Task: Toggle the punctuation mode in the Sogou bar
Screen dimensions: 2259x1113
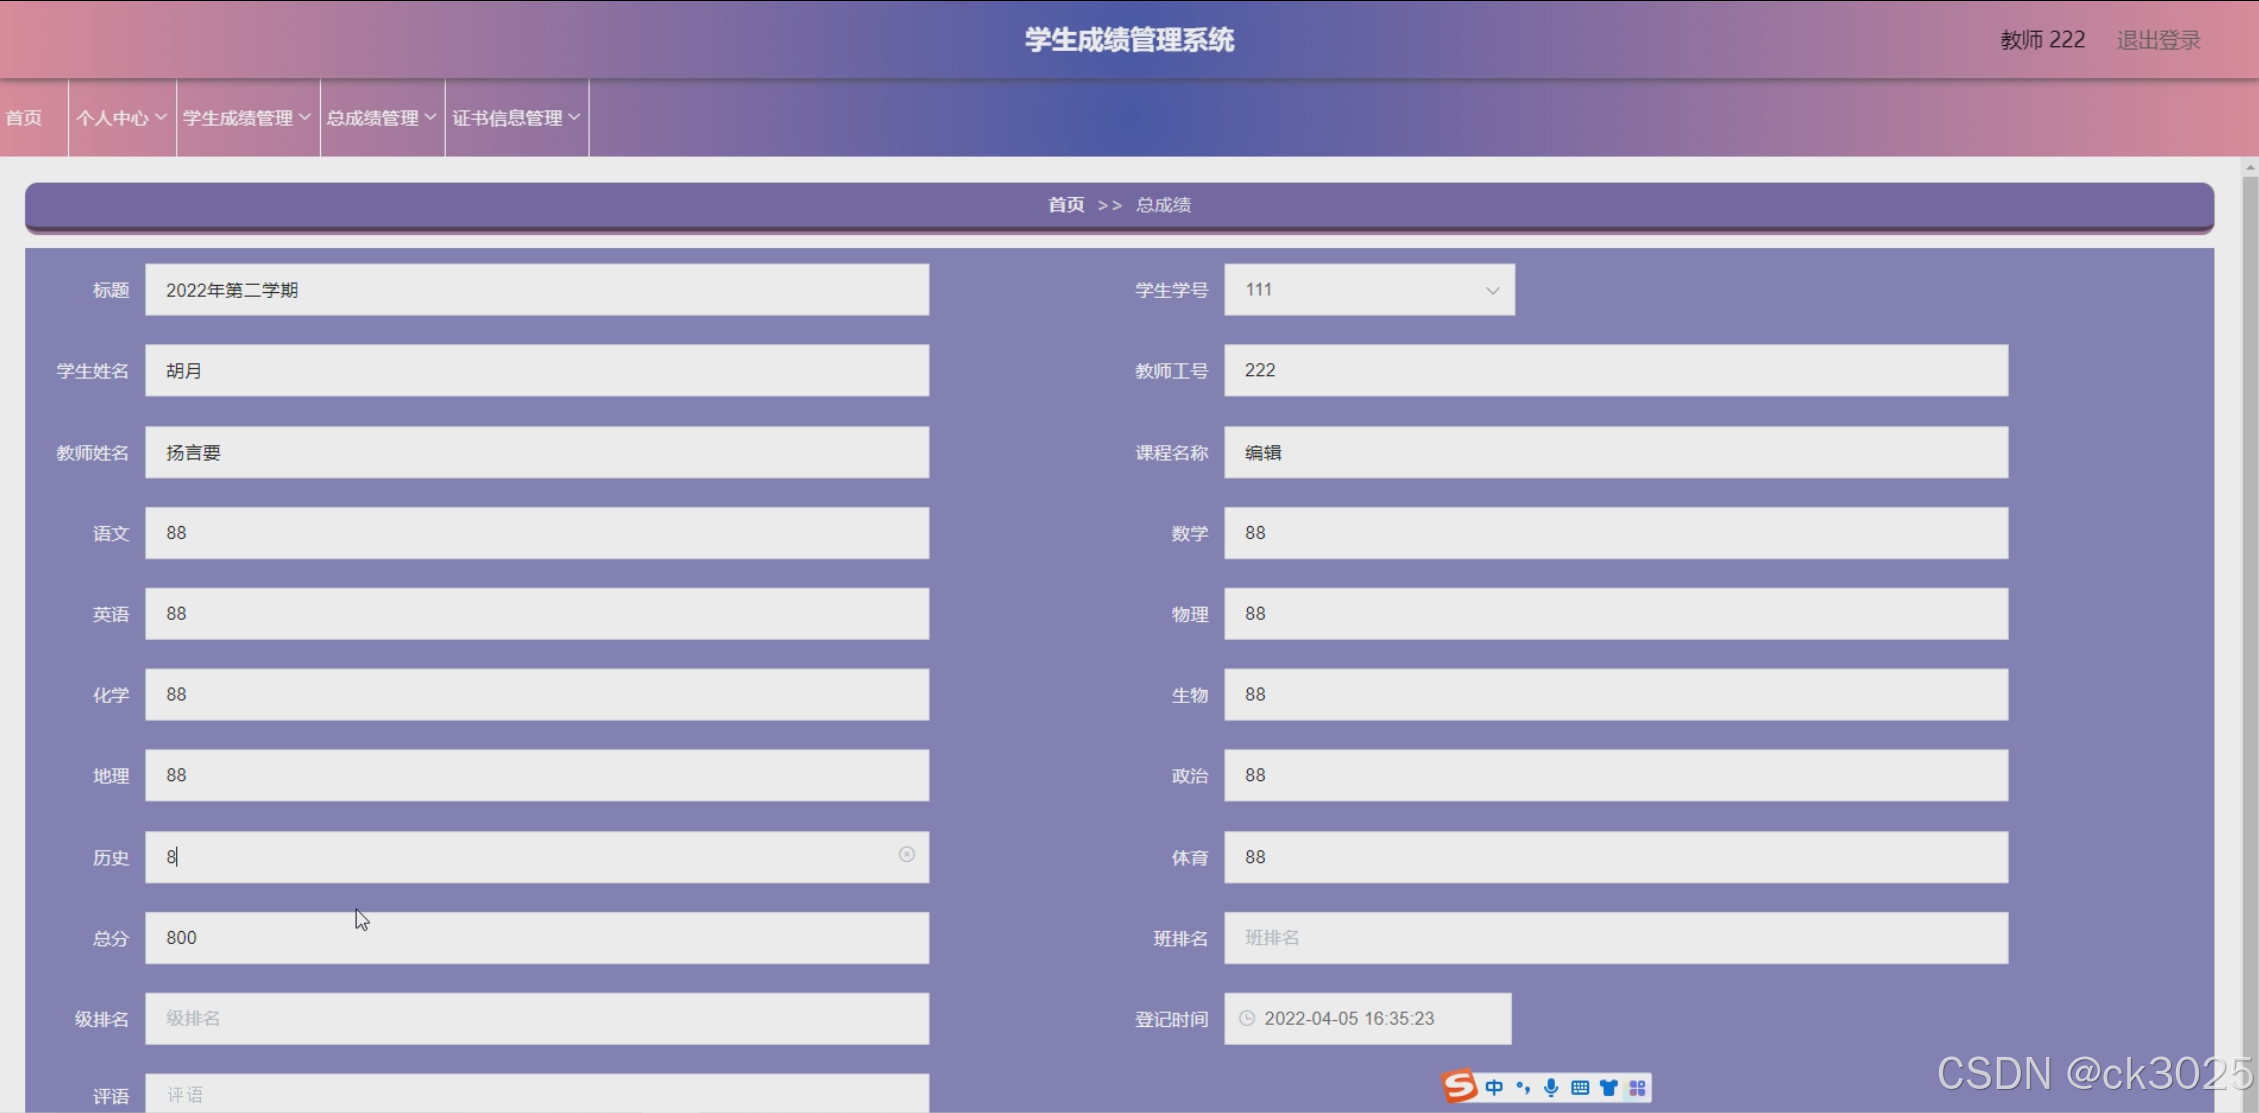Action: [1522, 1087]
